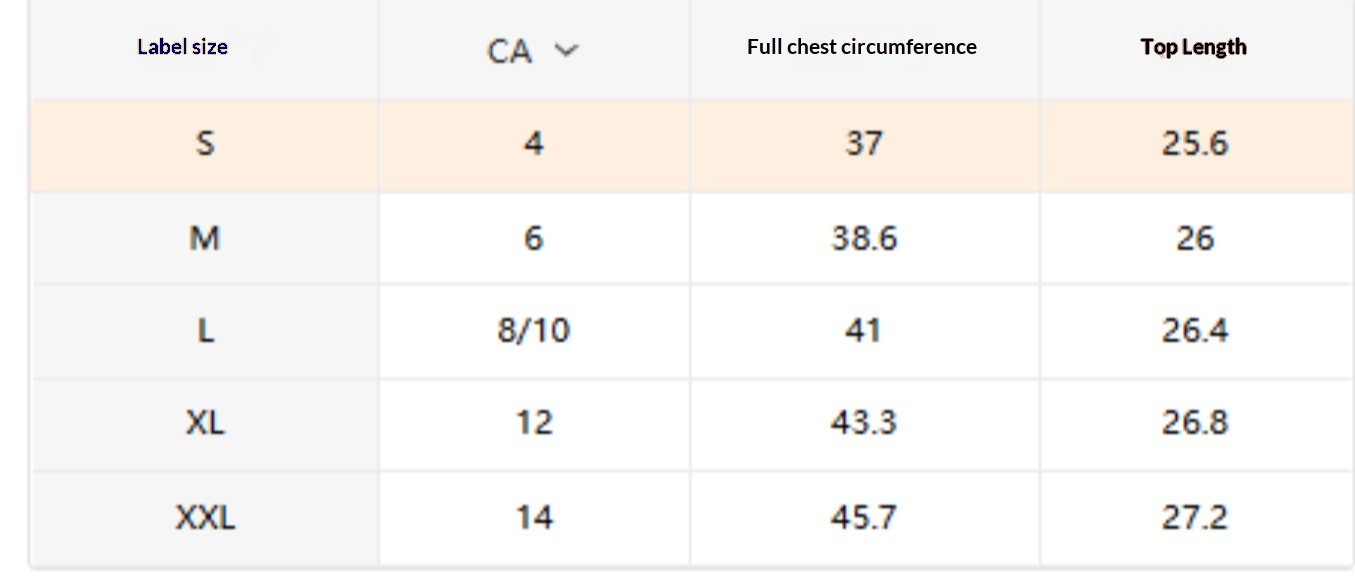Click the CA size 6 cell
This screenshot has width=1355, height=587.
coord(533,238)
